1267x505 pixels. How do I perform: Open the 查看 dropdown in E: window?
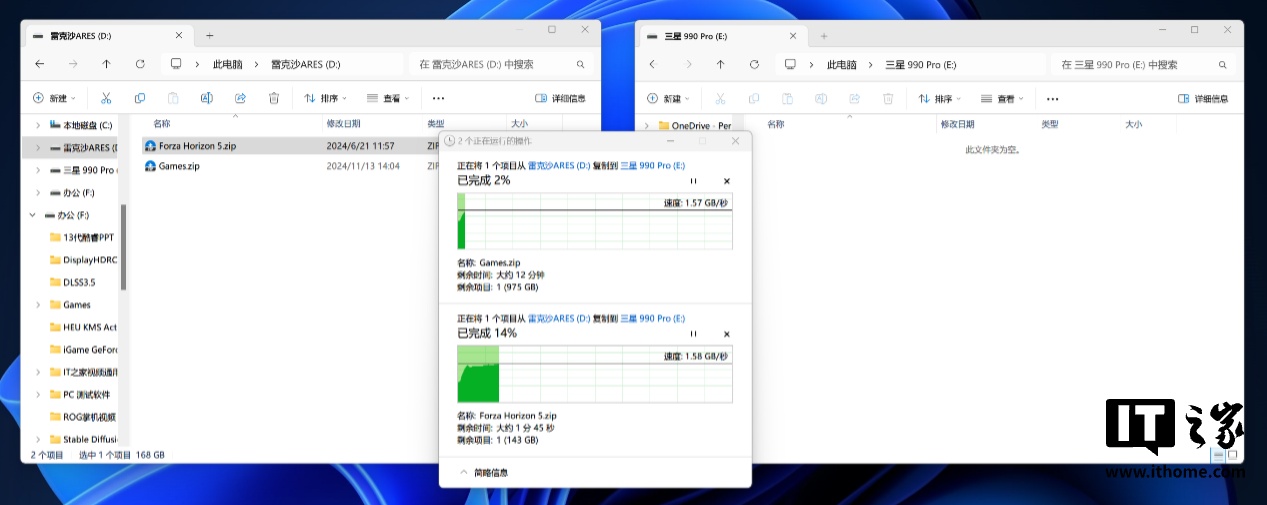[1001, 98]
